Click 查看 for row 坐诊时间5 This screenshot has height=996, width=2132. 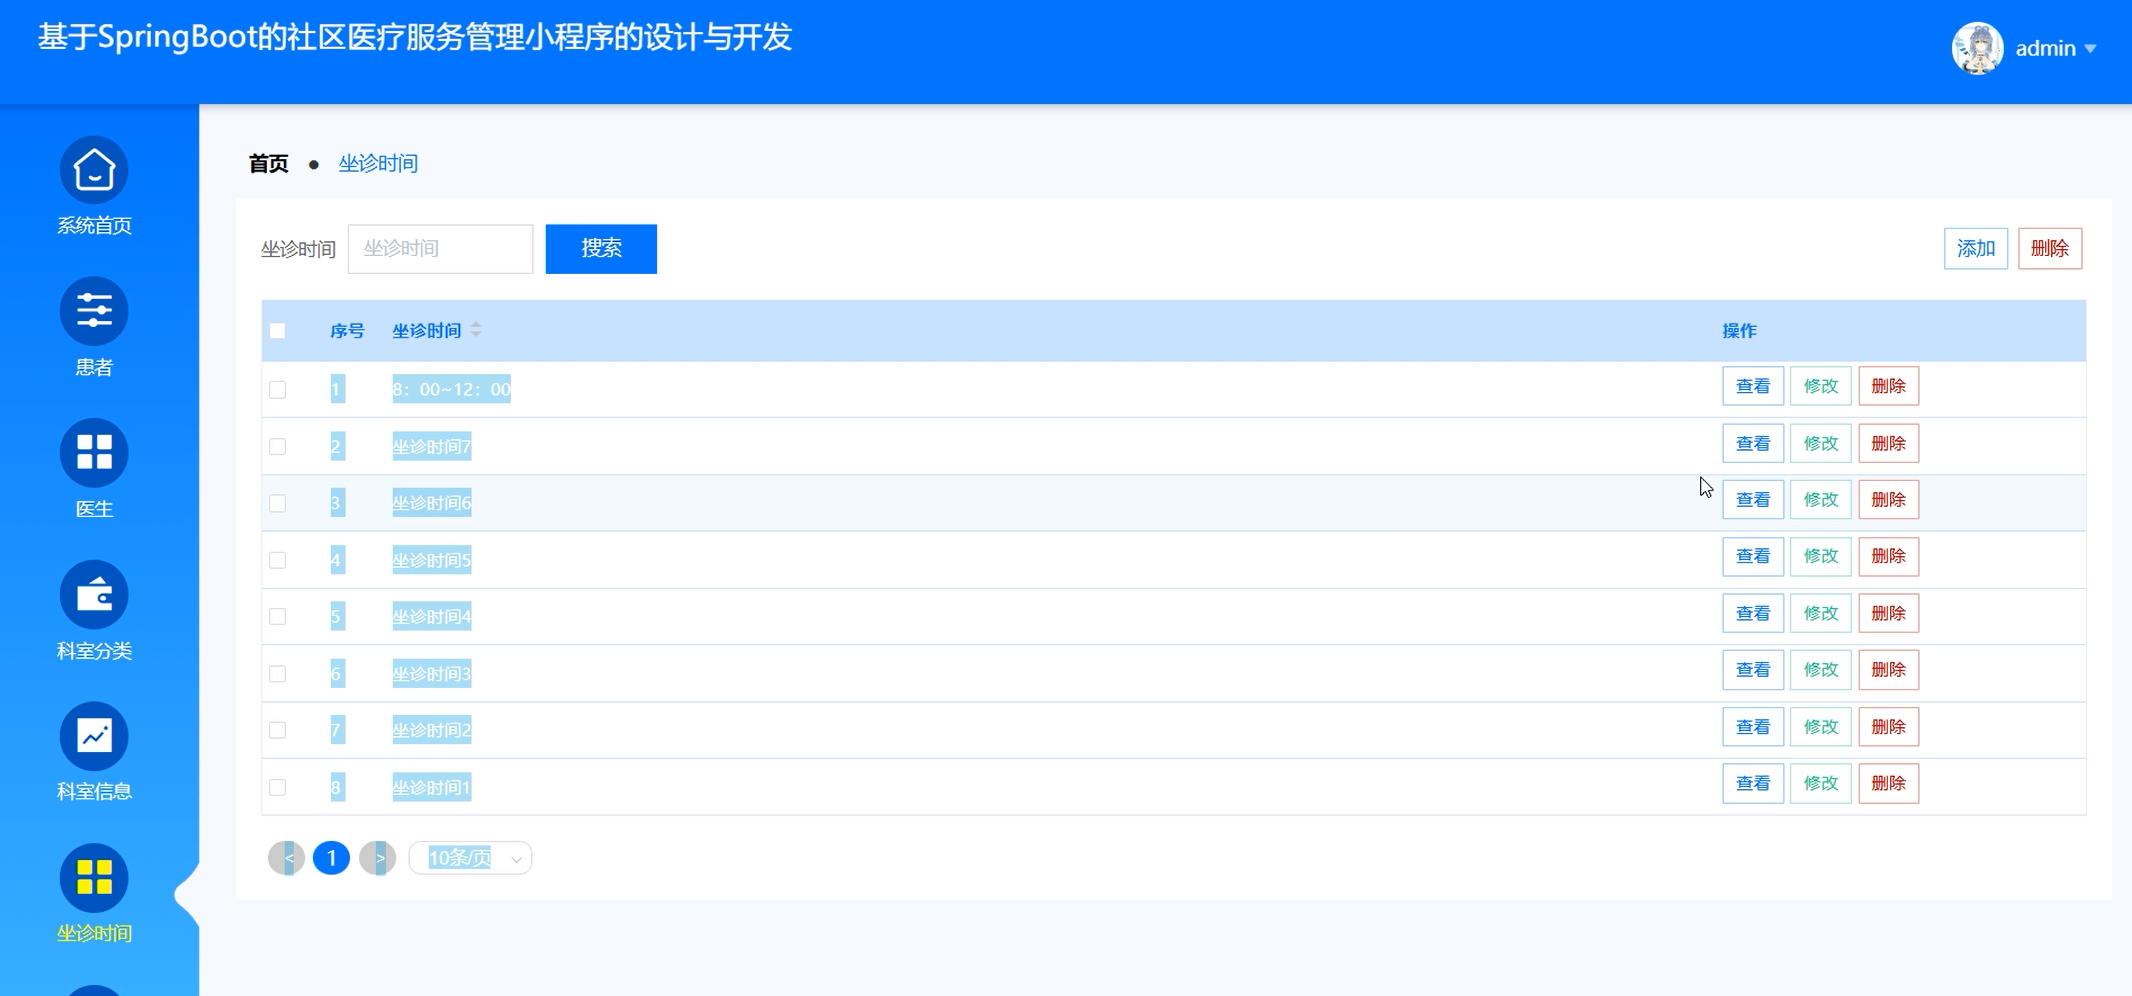[x=1753, y=556]
